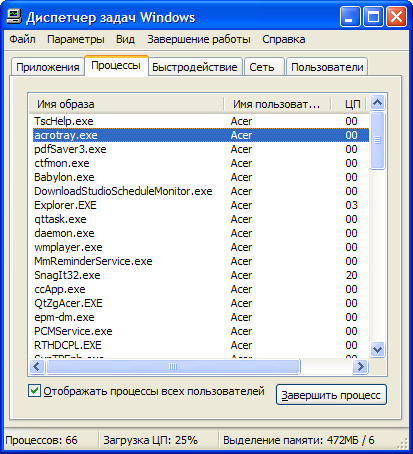Click the 03 CPU value for Explorer.EXE
Screen dimensions: 413x454
[x=351, y=205]
